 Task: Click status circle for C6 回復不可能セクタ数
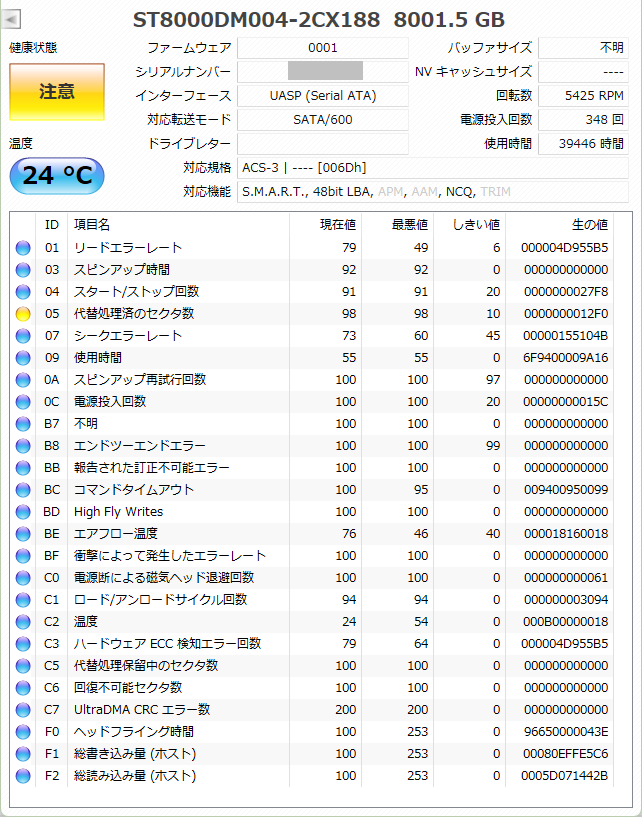(x=23, y=688)
